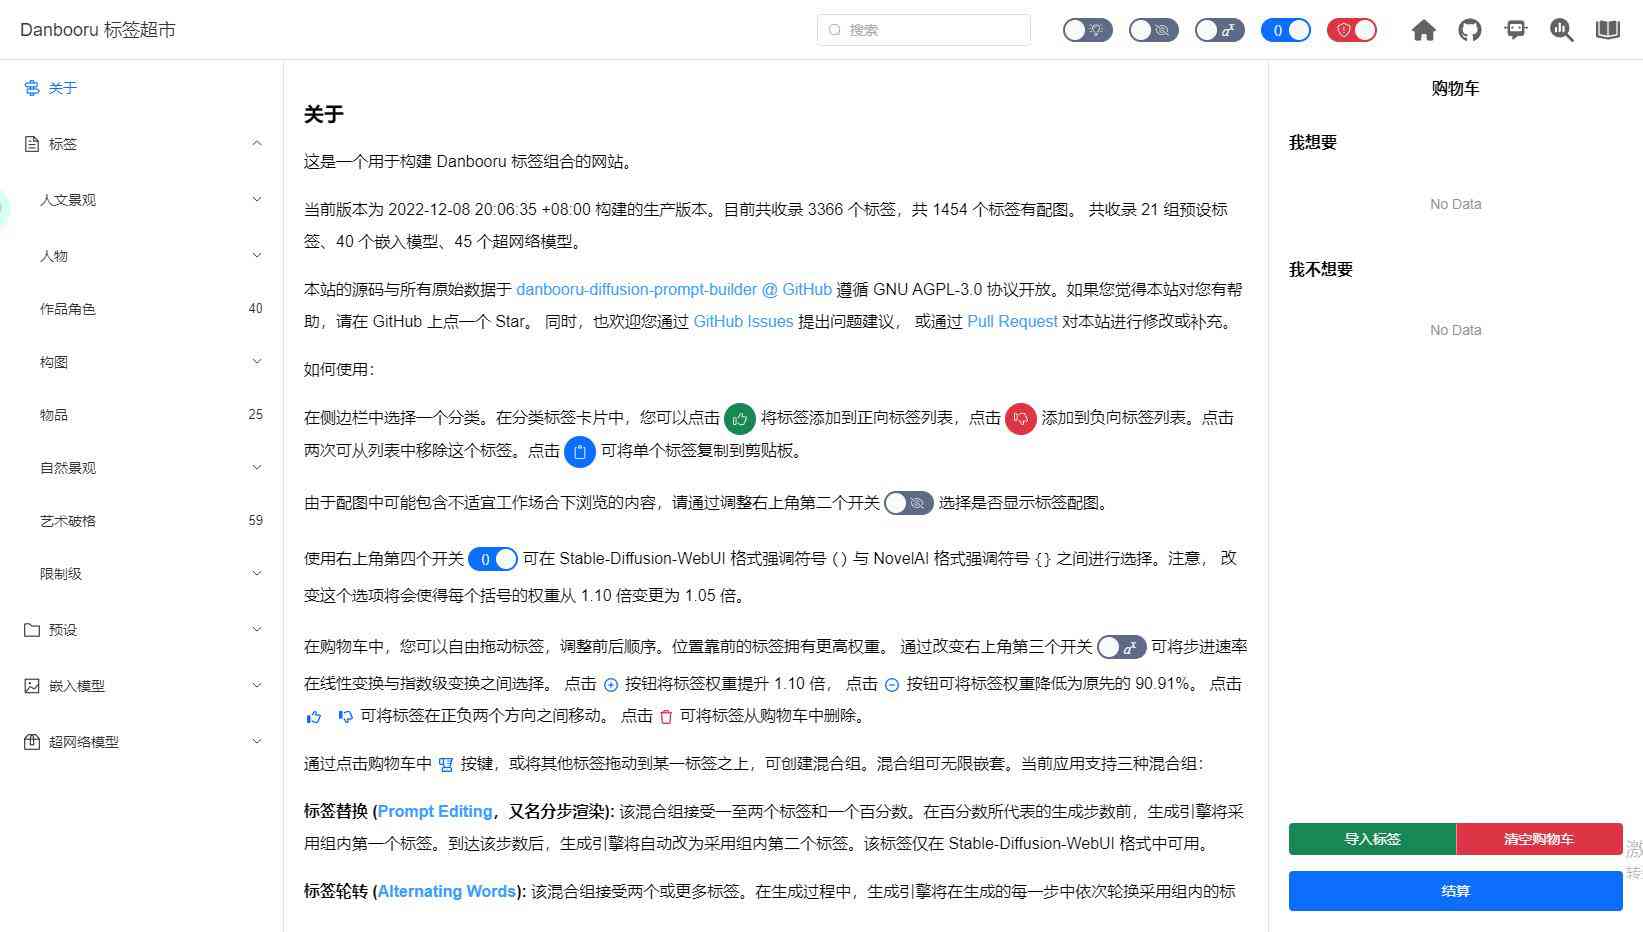Focus the 搜索 search field
Image resolution: width=1643 pixels, height=932 pixels.
(924, 30)
